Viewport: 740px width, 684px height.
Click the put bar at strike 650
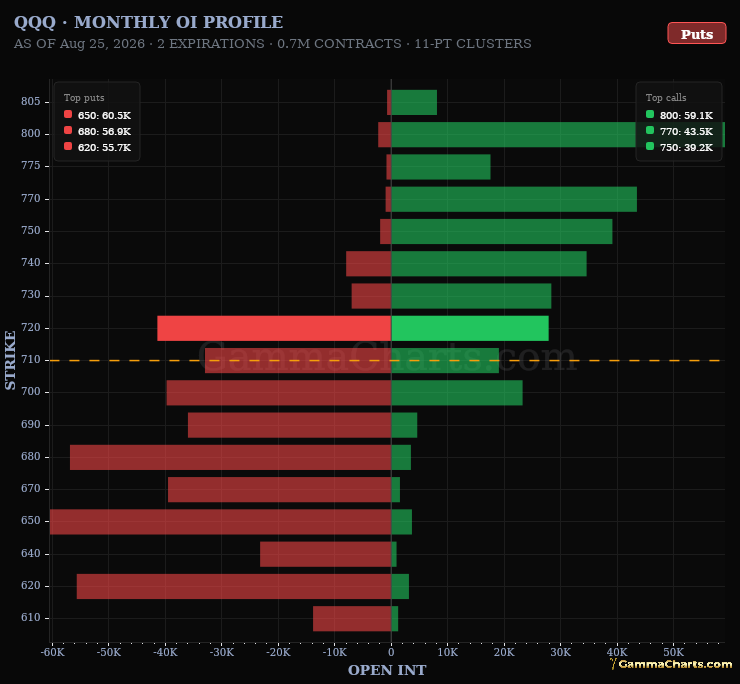tap(220, 522)
